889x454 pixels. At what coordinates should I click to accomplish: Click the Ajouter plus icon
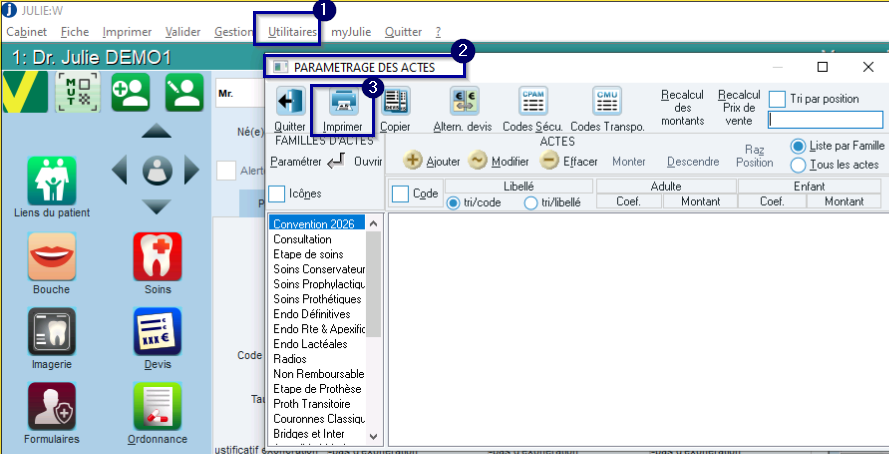413,161
